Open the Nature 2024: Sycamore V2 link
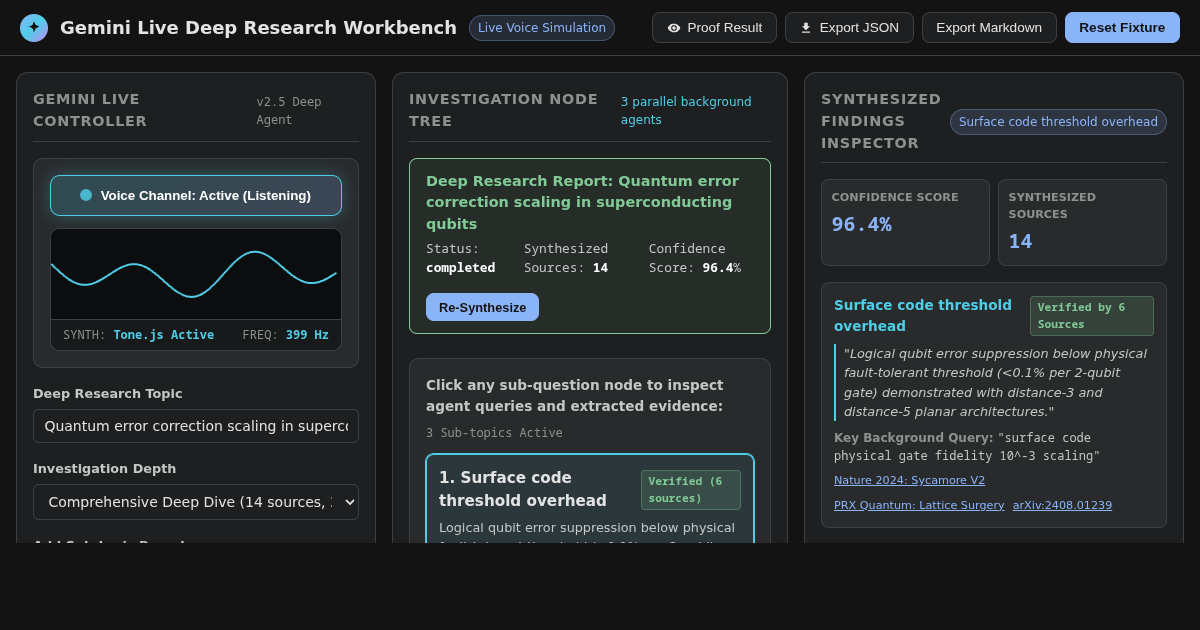The width and height of the screenshot is (1200, 630). [909, 480]
